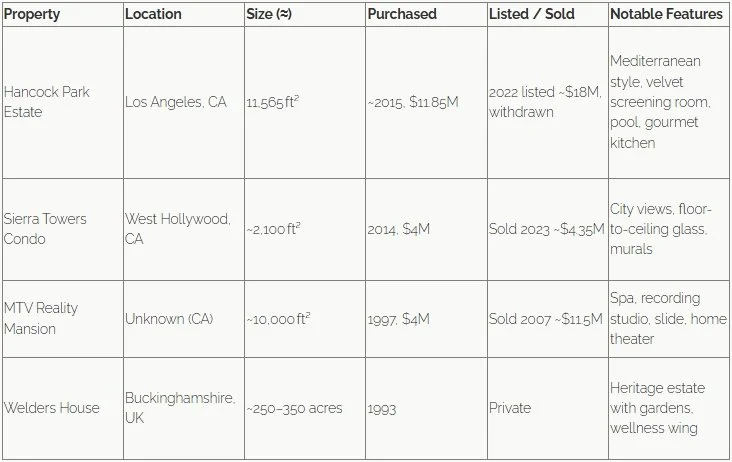Screen dimensions: 732x462
Task: Click the MTV Reality Mansion cell
Action: click(x=63, y=319)
